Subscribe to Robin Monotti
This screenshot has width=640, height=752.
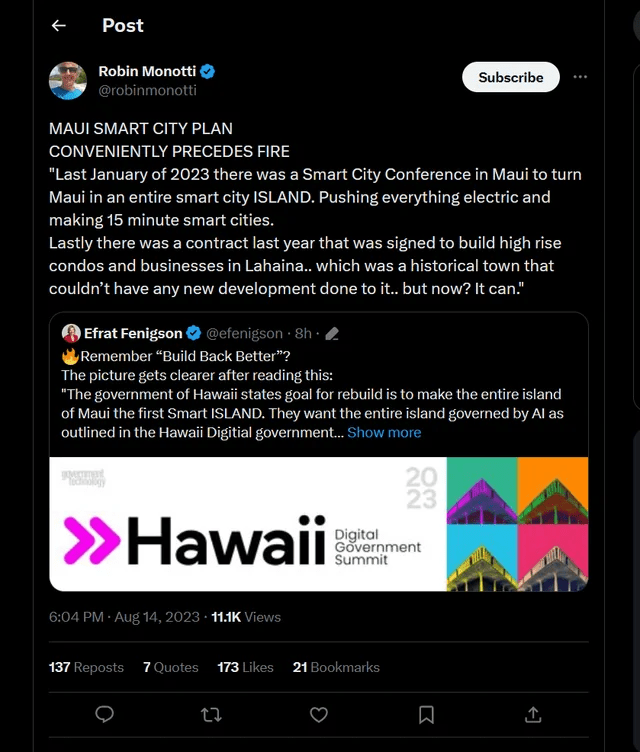[510, 77]
